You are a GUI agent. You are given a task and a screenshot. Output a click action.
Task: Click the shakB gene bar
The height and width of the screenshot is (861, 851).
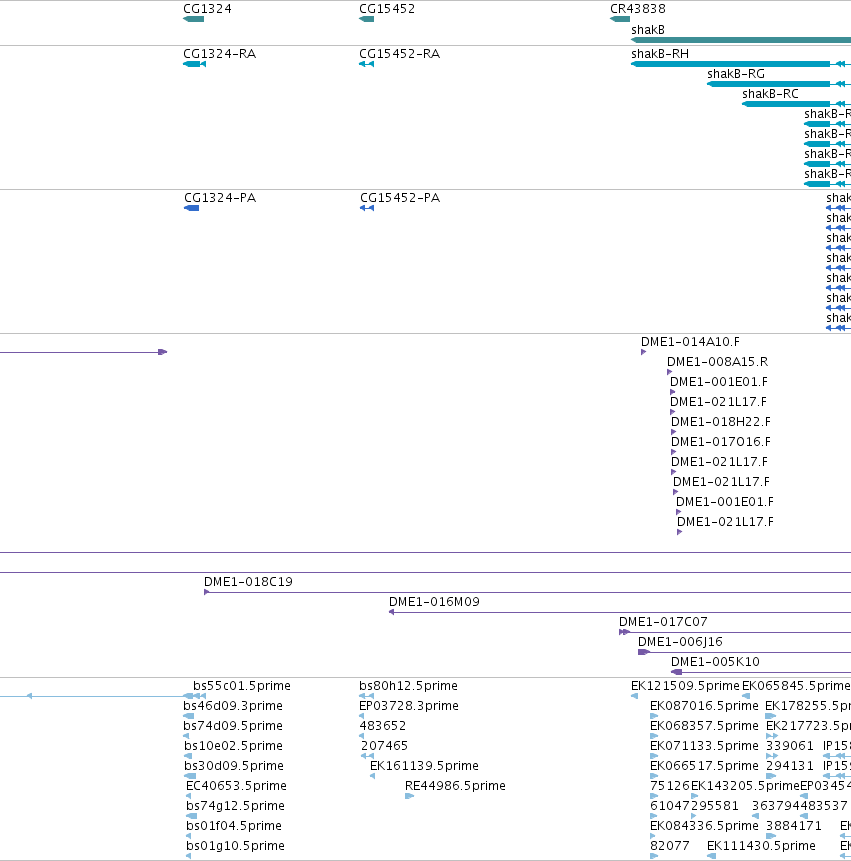coord(741,40)
